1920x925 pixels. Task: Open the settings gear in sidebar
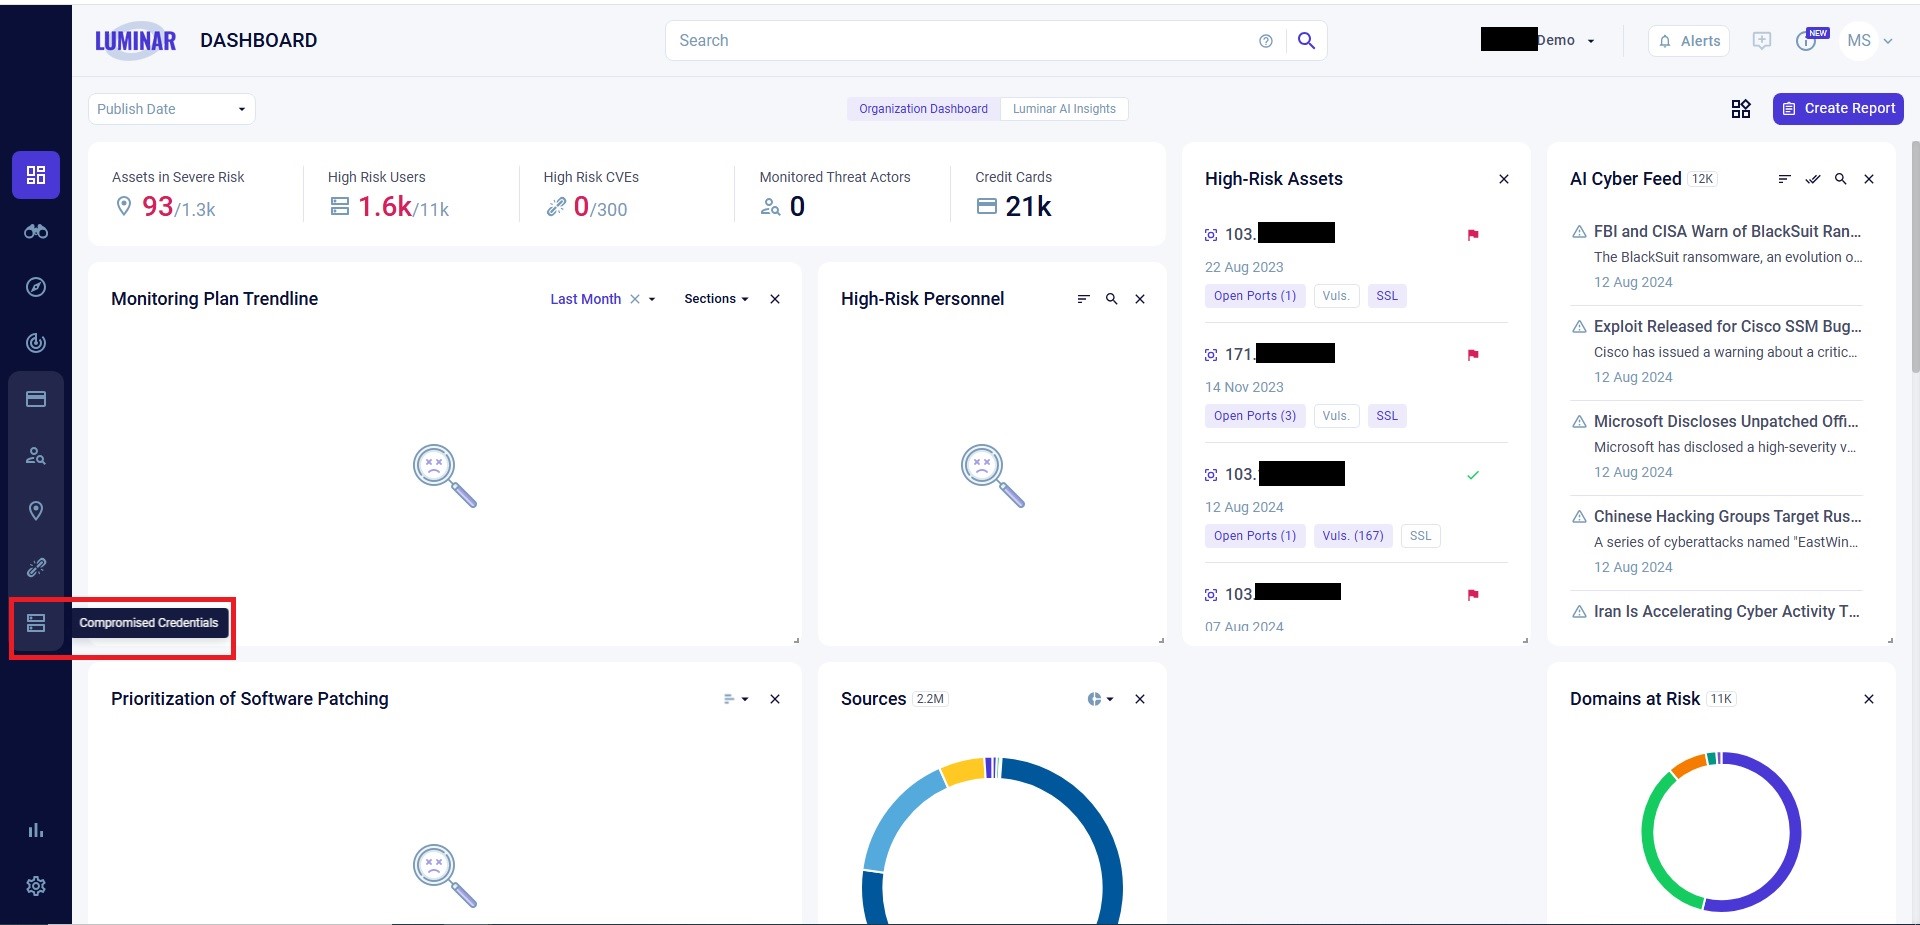(x=36, y=886)
